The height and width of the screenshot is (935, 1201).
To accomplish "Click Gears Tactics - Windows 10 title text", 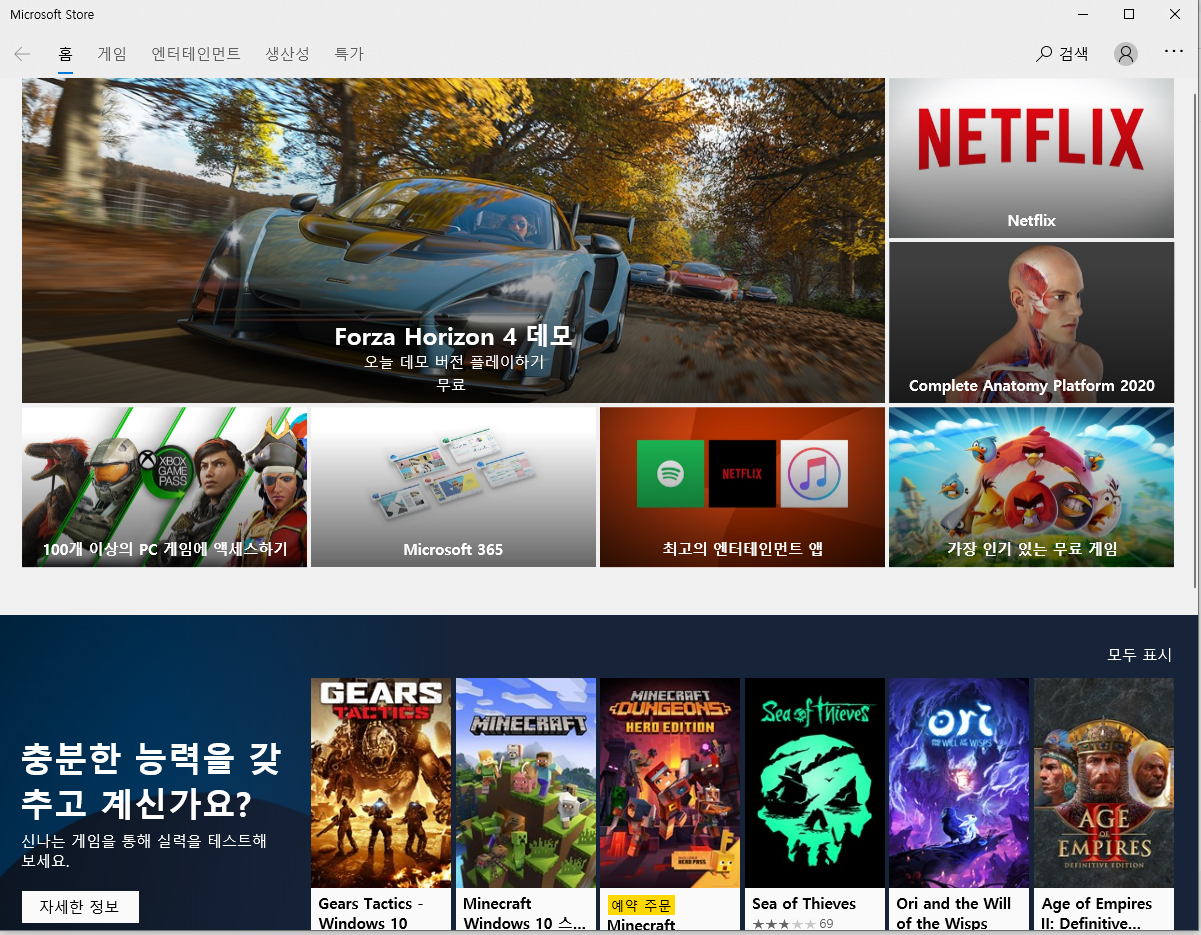I will click(371, 913).
